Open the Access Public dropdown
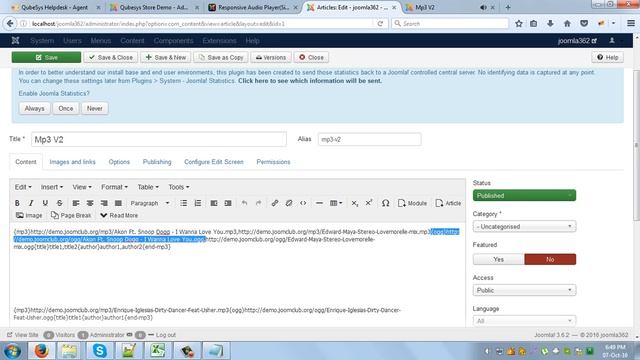The height and width of the screenshot is (360, 640). [524, 290]
